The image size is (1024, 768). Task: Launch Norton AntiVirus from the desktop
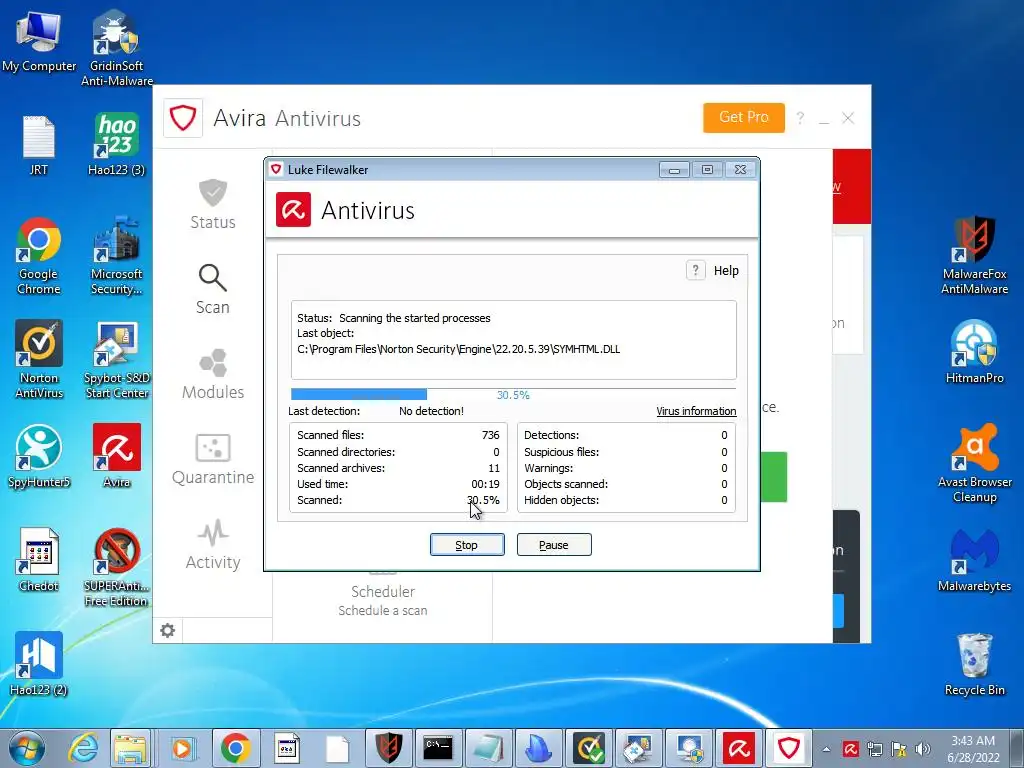coord(39,359)
